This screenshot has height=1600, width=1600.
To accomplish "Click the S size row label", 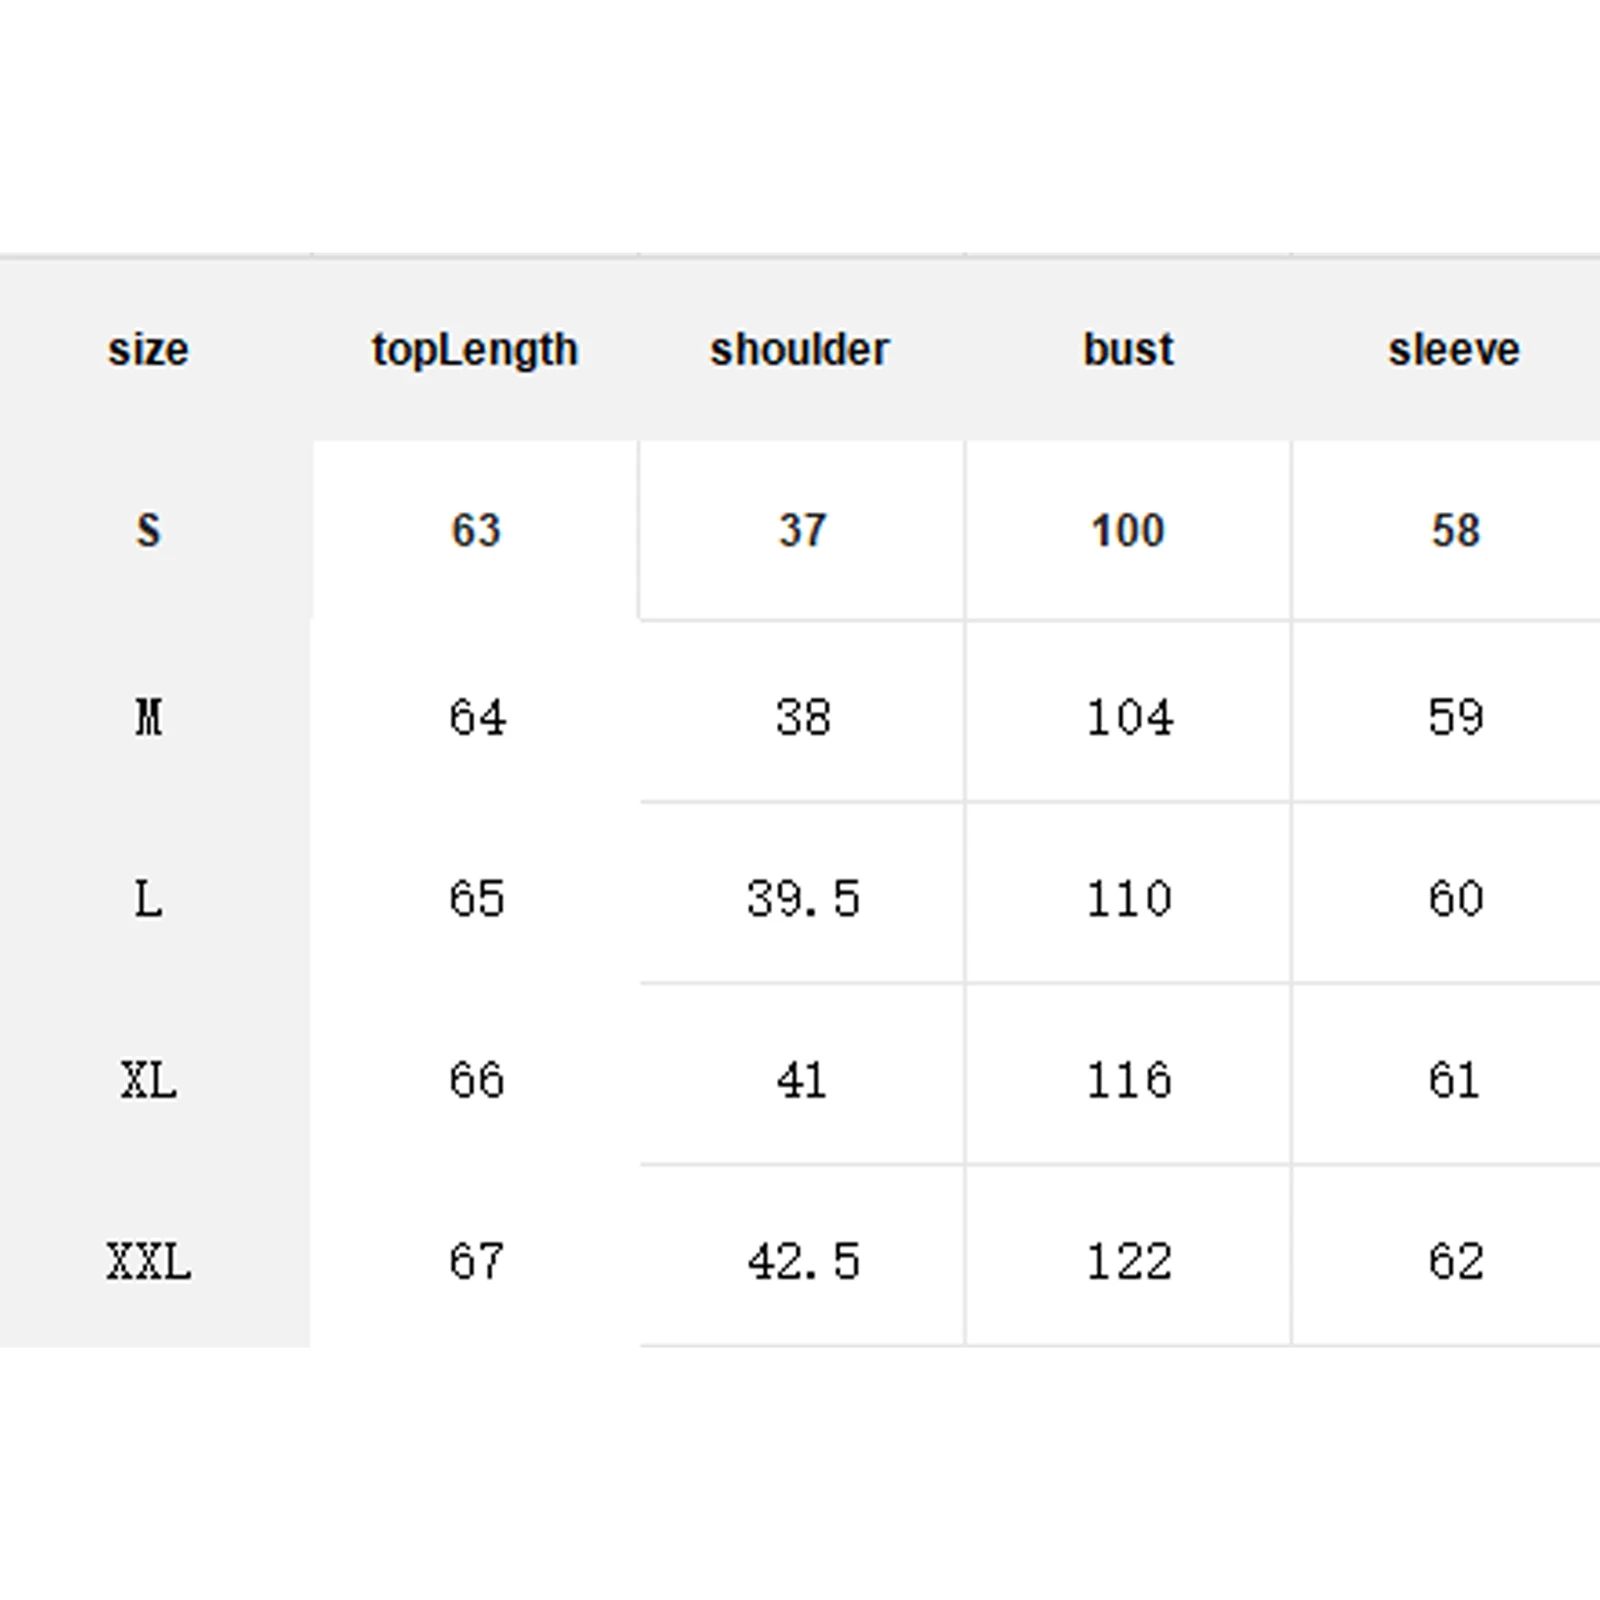I will tap(148, 530).
